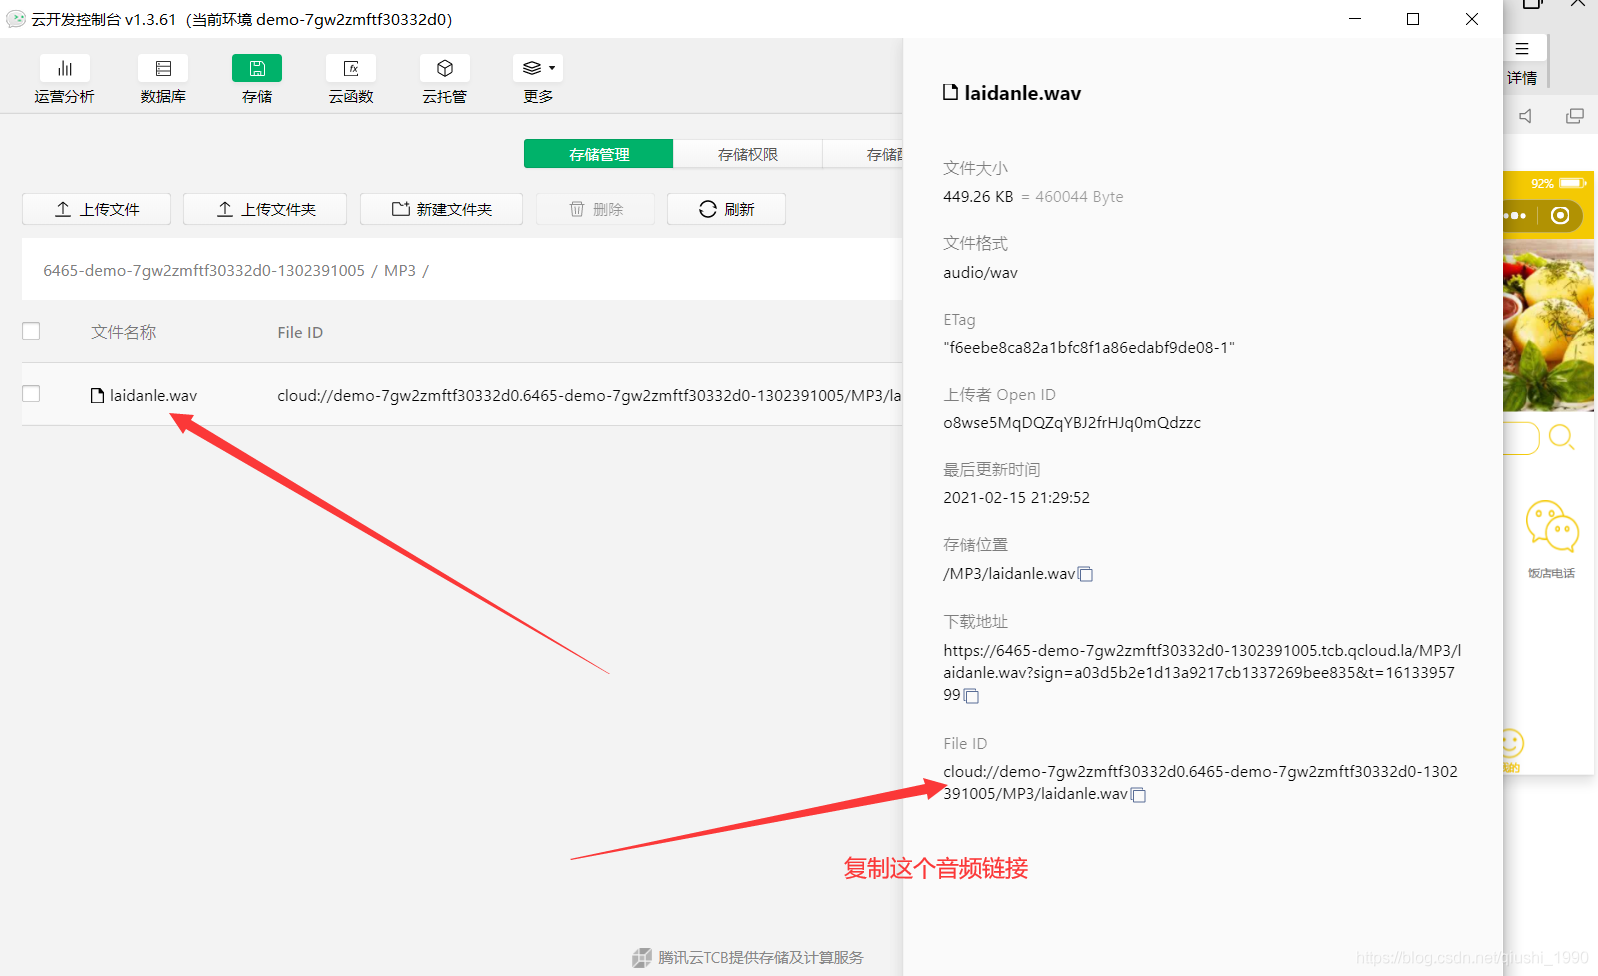Copy the File ID in details panel
The height and width of the screenshot is (976, 1598).
[1138, 795]
